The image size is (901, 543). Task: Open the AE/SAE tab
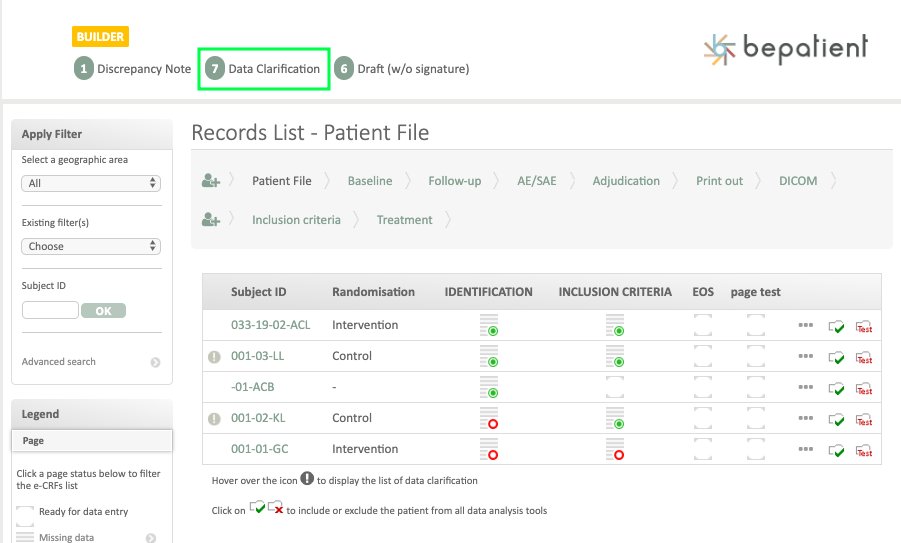[x=536, y=181]
